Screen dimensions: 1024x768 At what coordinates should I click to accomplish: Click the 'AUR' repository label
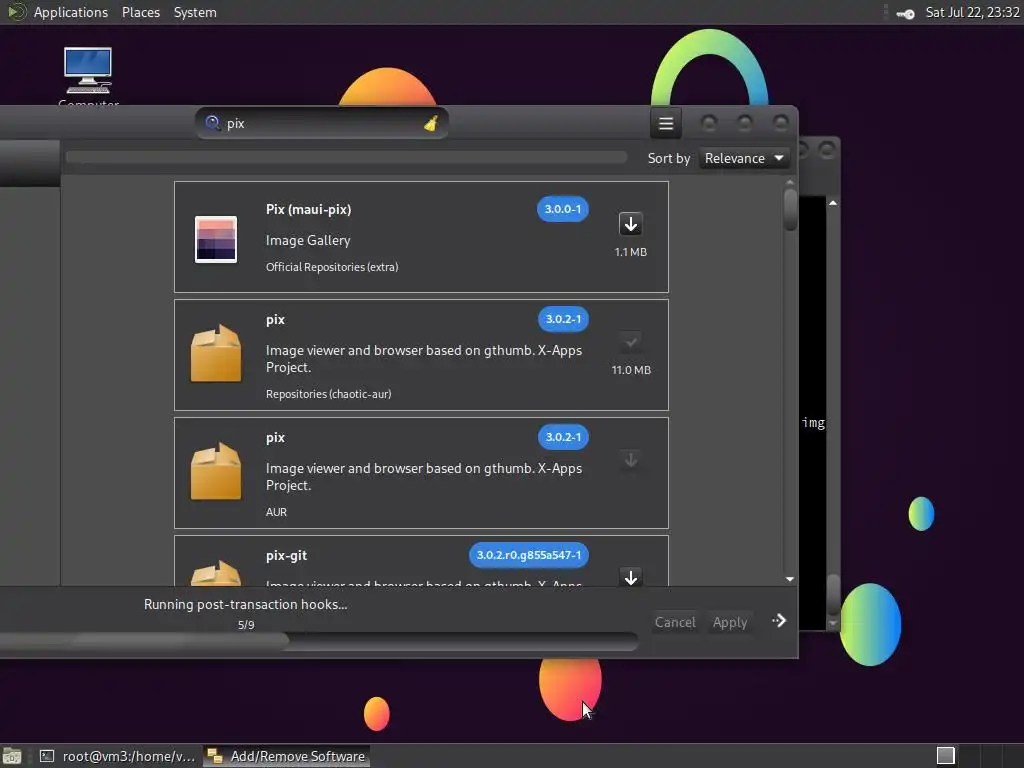(x=276, y=512)
